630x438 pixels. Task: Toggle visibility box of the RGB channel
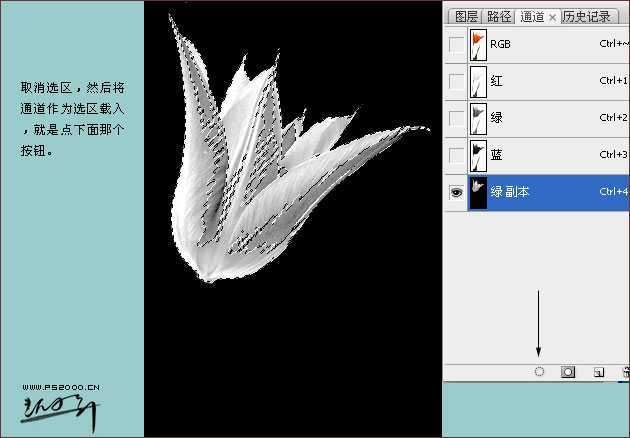pos(456,44)
